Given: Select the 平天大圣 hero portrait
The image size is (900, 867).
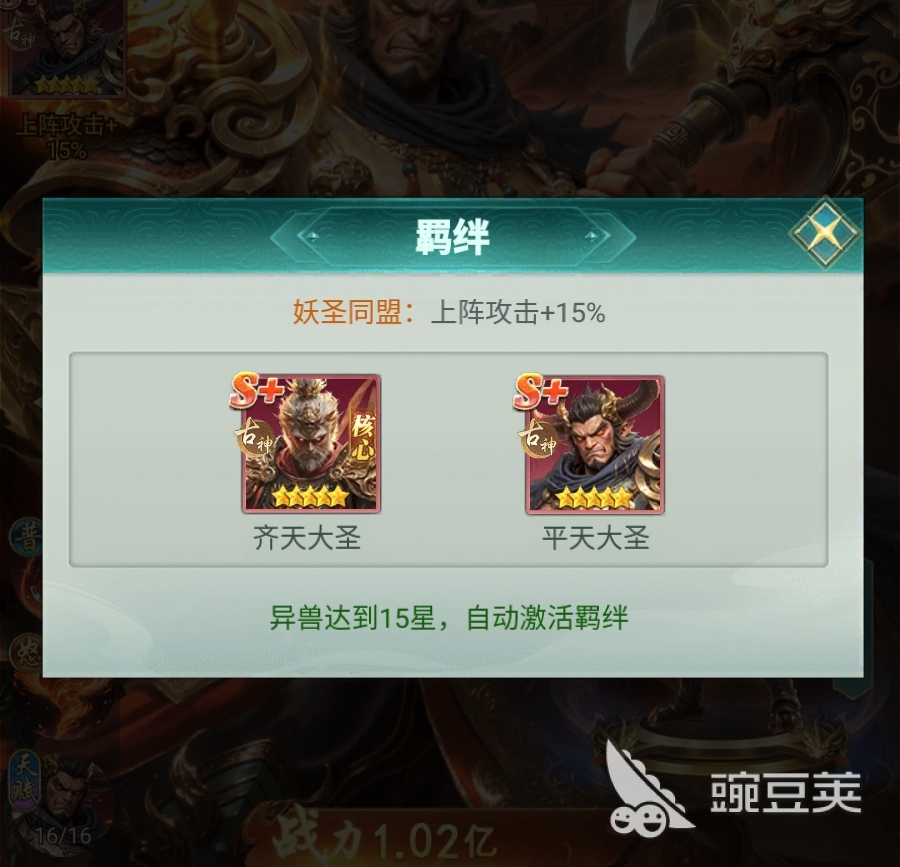Looking at the screenshot, I should pos(595,444).
